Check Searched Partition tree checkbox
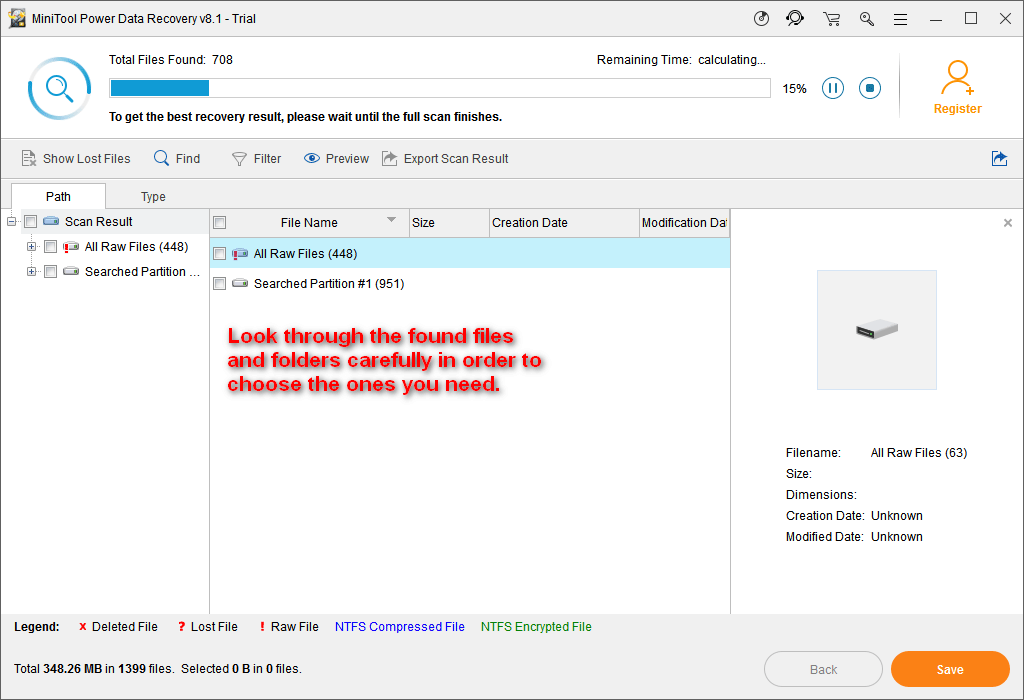The width and height of the screenshot is (1024, 700). 50,272
